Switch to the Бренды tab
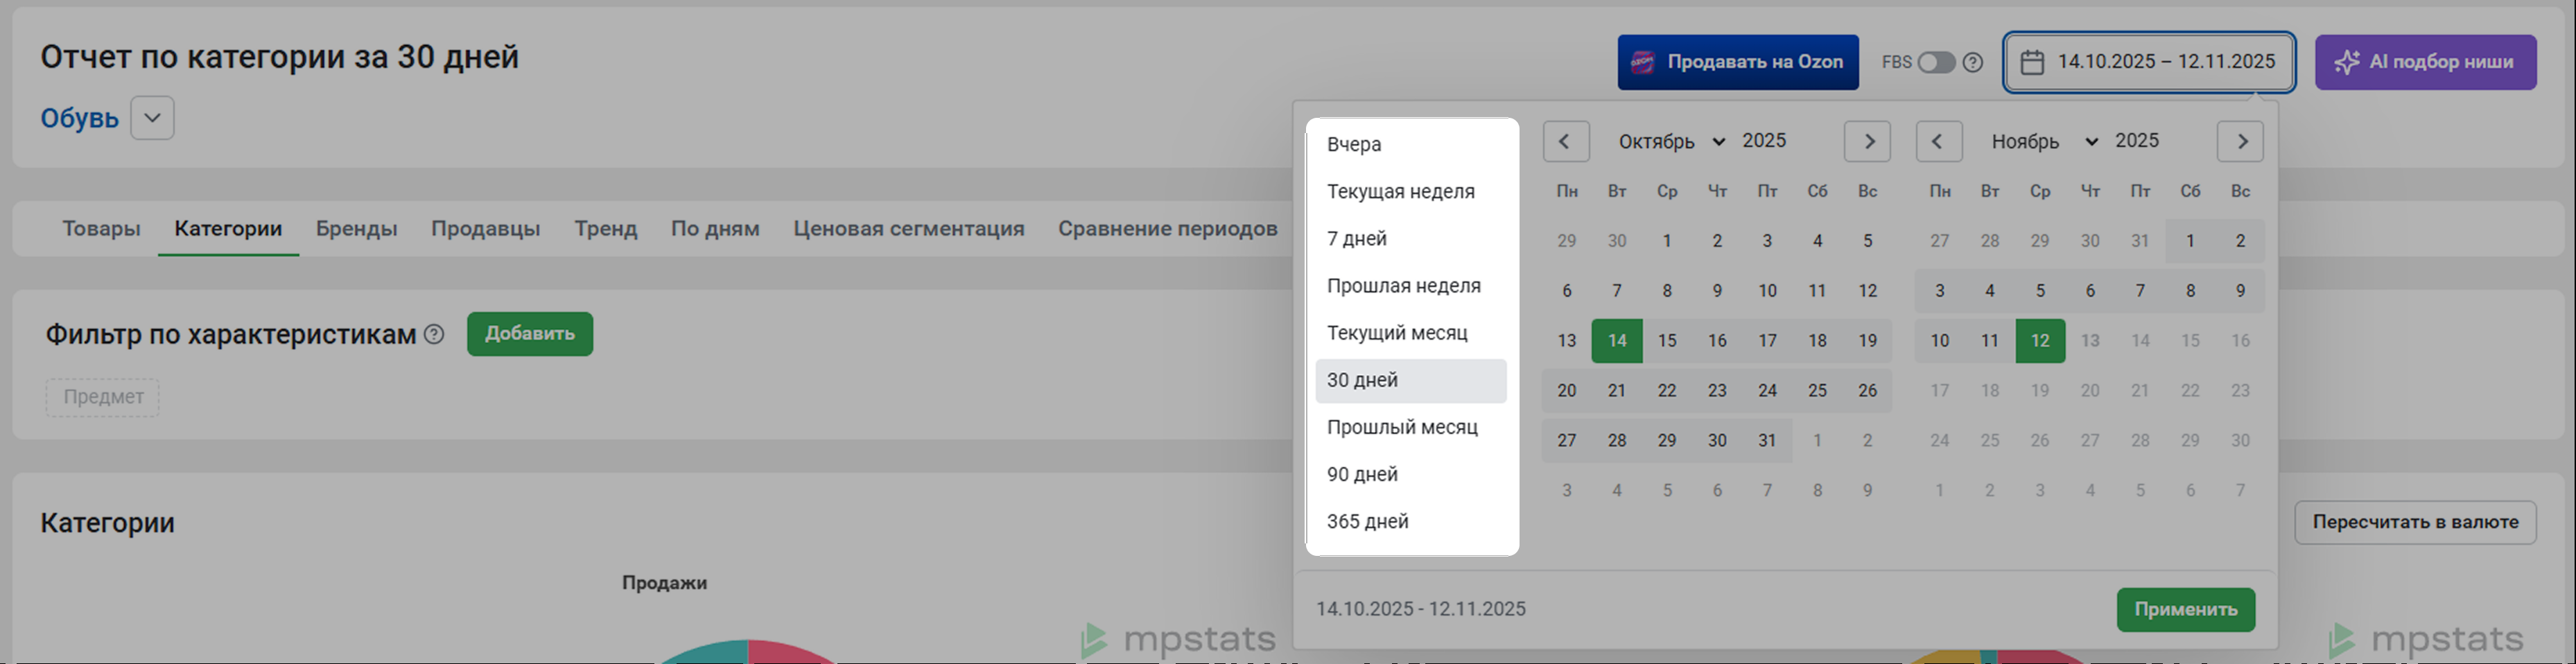 pyautogui.click(x=356, y=229)
